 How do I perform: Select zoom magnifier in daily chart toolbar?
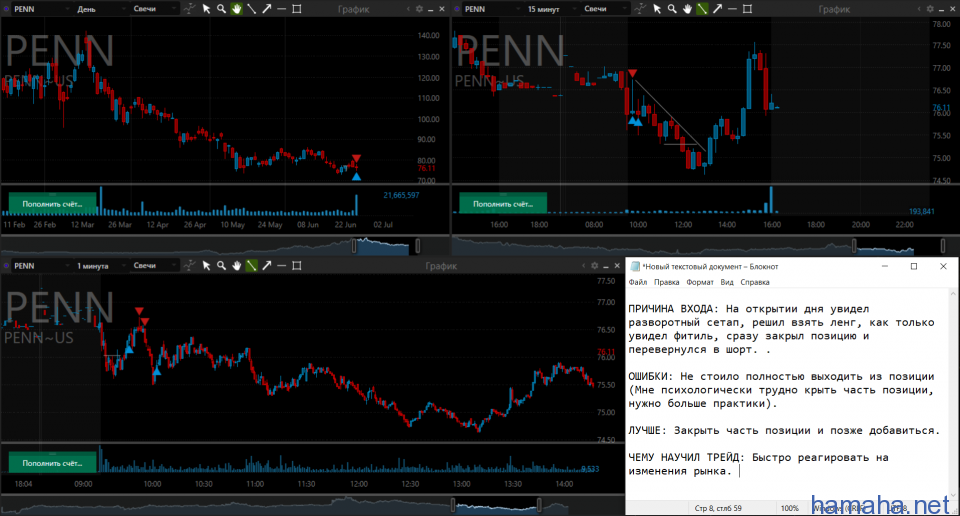pyautogui.click(x=221, y=9)
